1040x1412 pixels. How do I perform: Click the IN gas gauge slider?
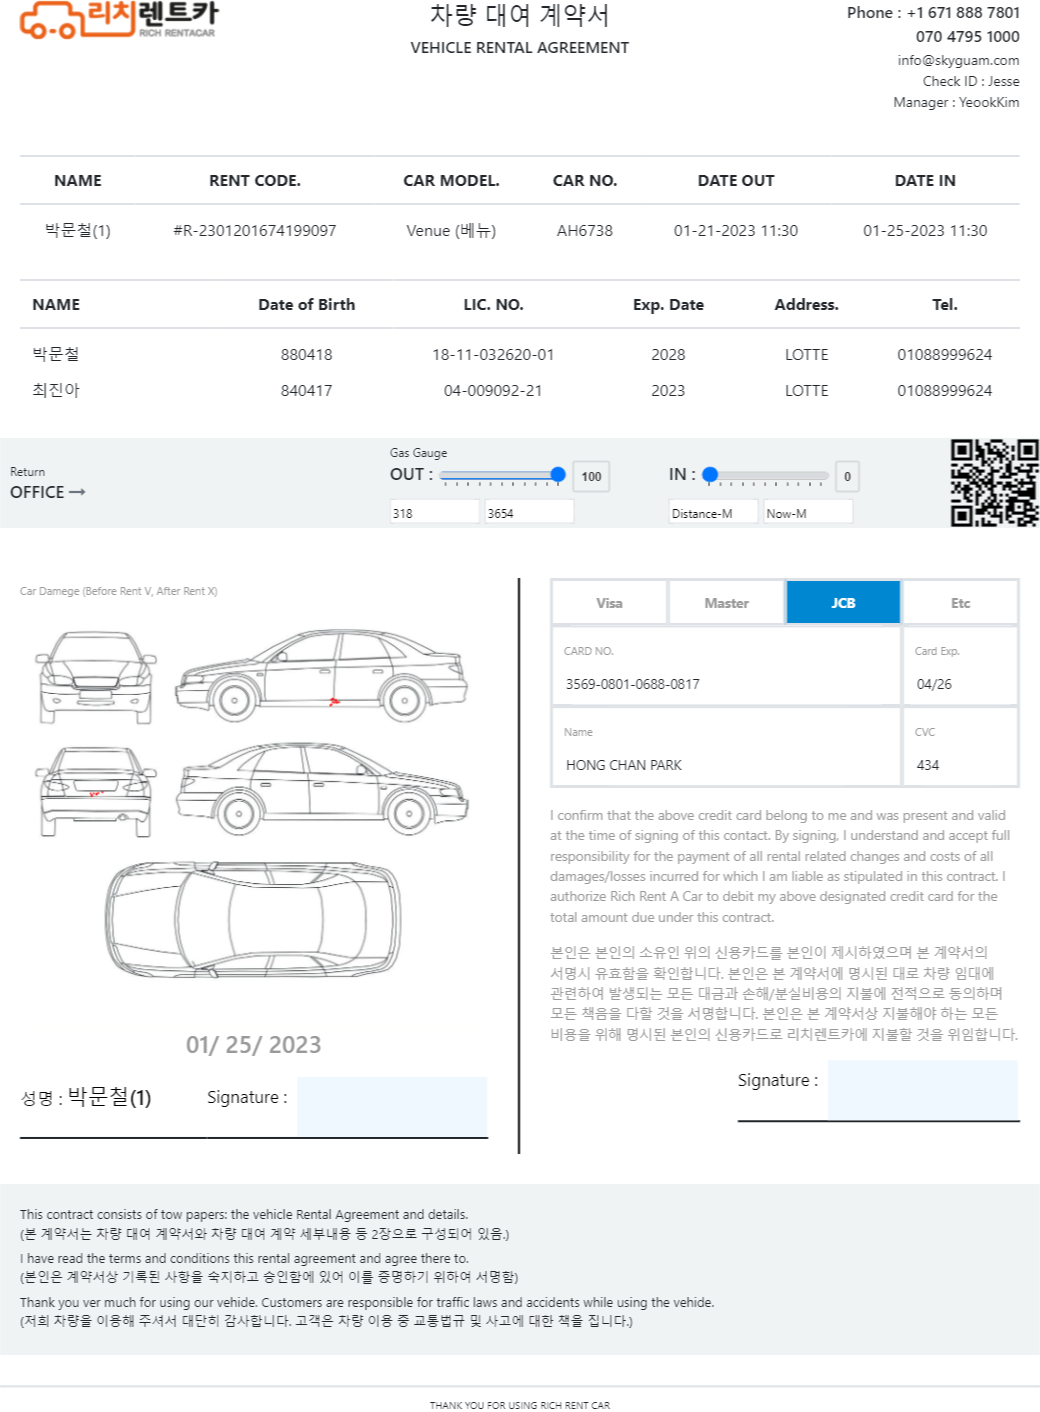[766, 475]
